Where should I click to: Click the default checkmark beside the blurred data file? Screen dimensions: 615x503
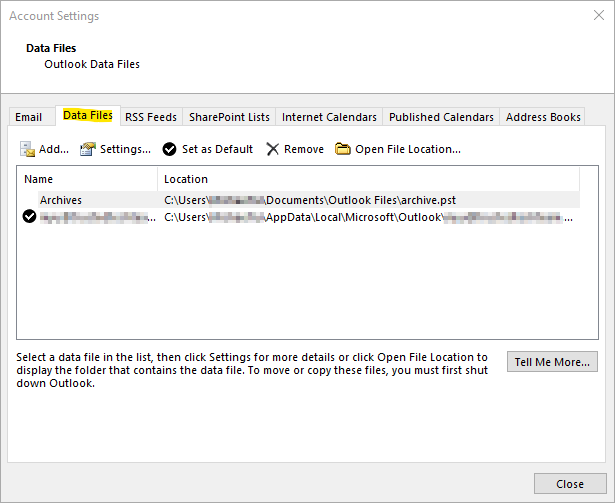[x=29, y=217]
